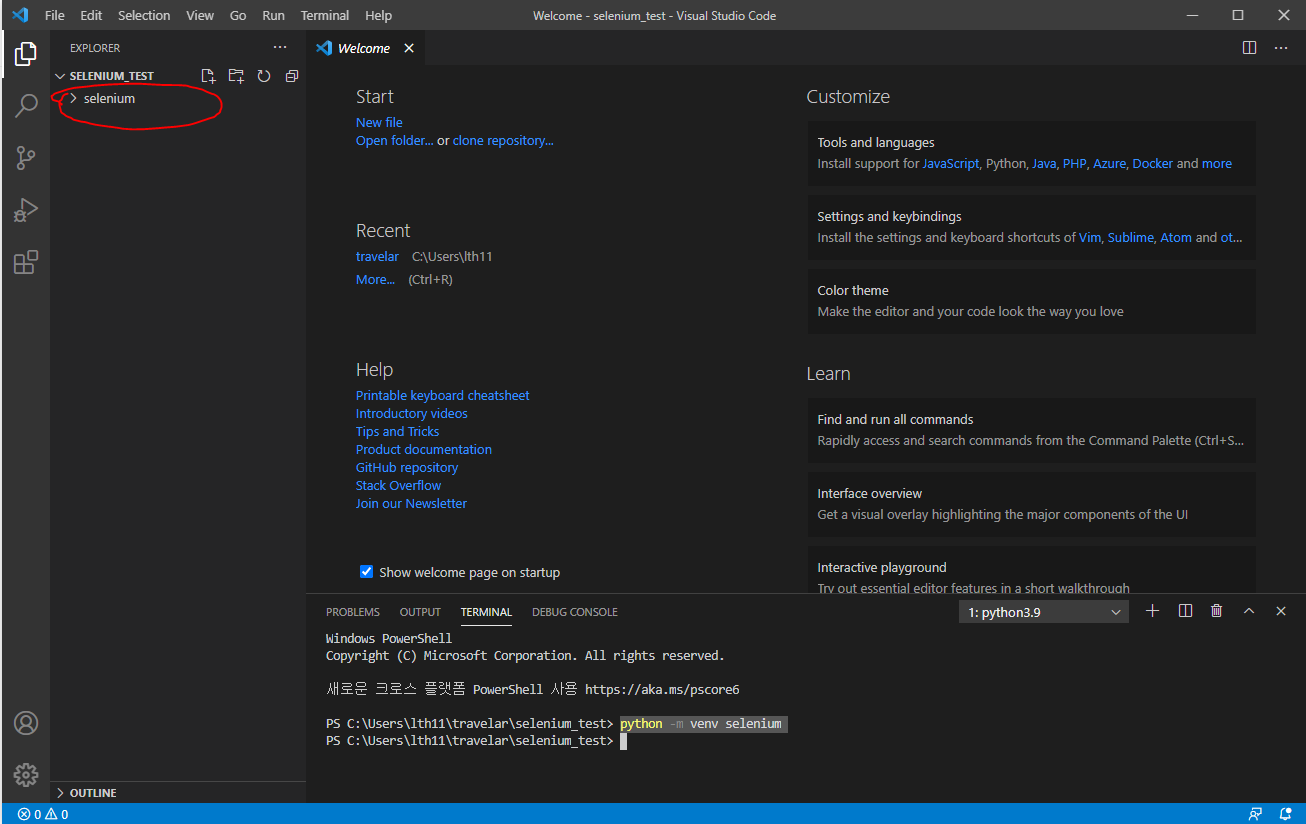1306x824 pixels.
Task: Open the Go menu
Action: click(238, 15)
